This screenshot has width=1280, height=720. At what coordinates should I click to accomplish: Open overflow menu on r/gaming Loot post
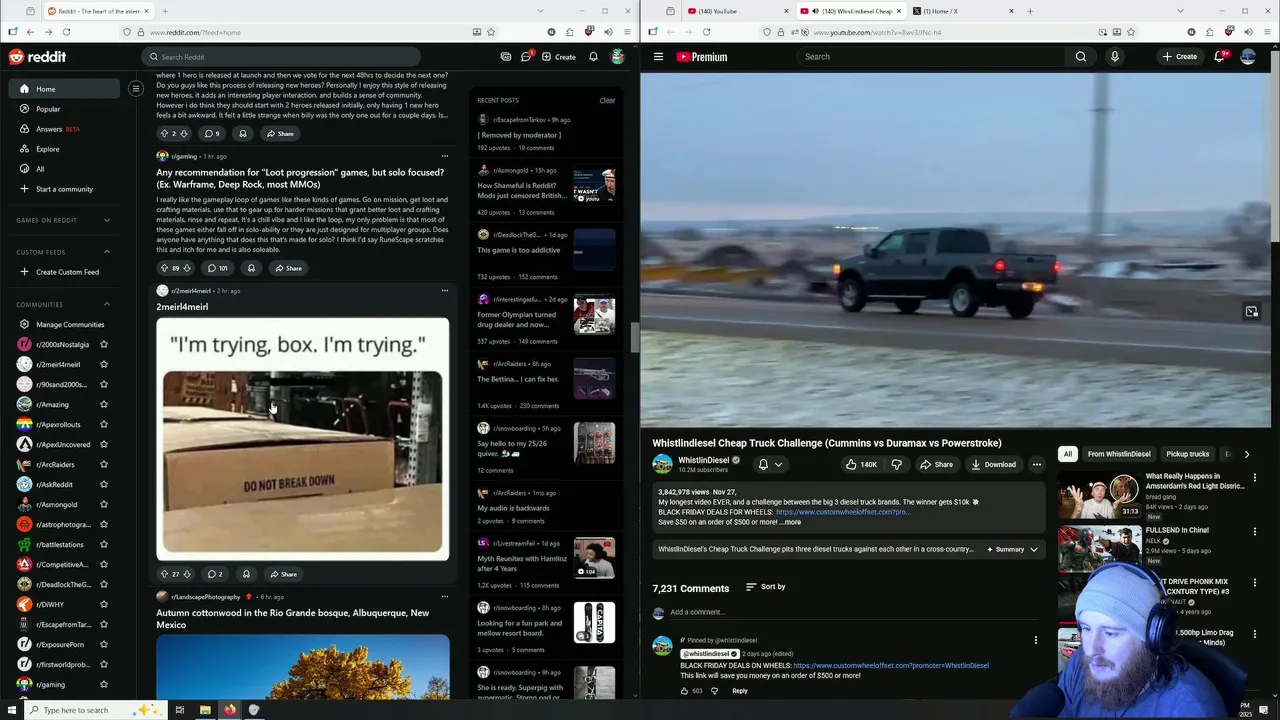coord(445,156)
